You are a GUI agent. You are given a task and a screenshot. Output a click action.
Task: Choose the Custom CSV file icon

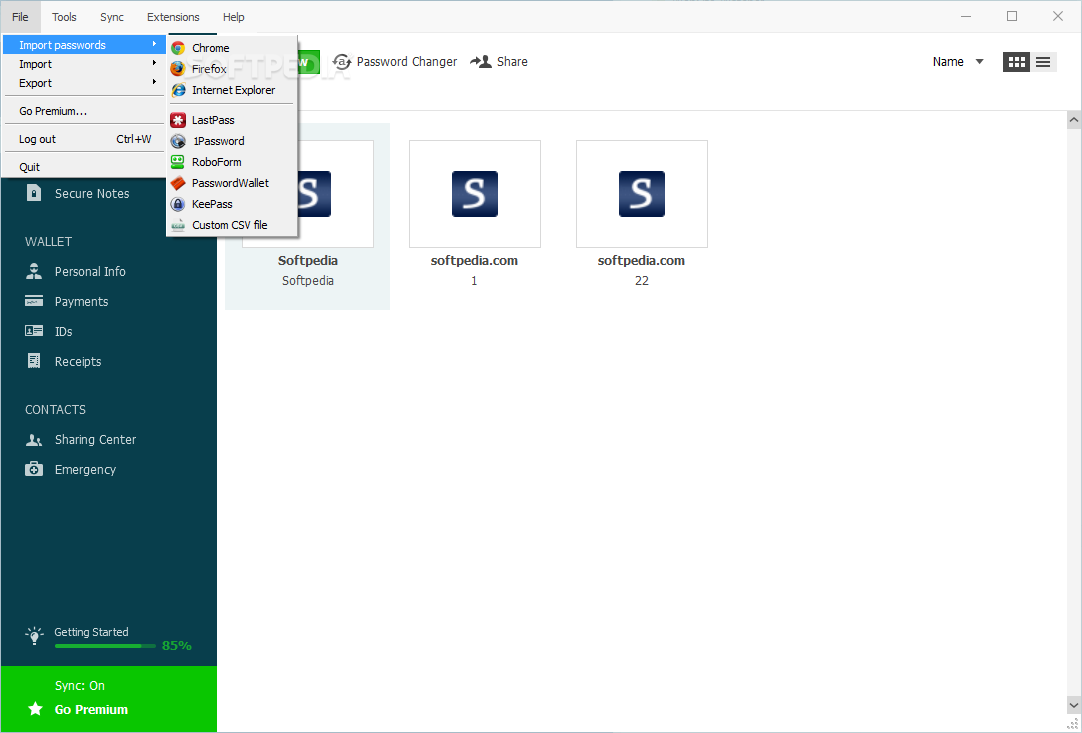click(x=178, y=225)
